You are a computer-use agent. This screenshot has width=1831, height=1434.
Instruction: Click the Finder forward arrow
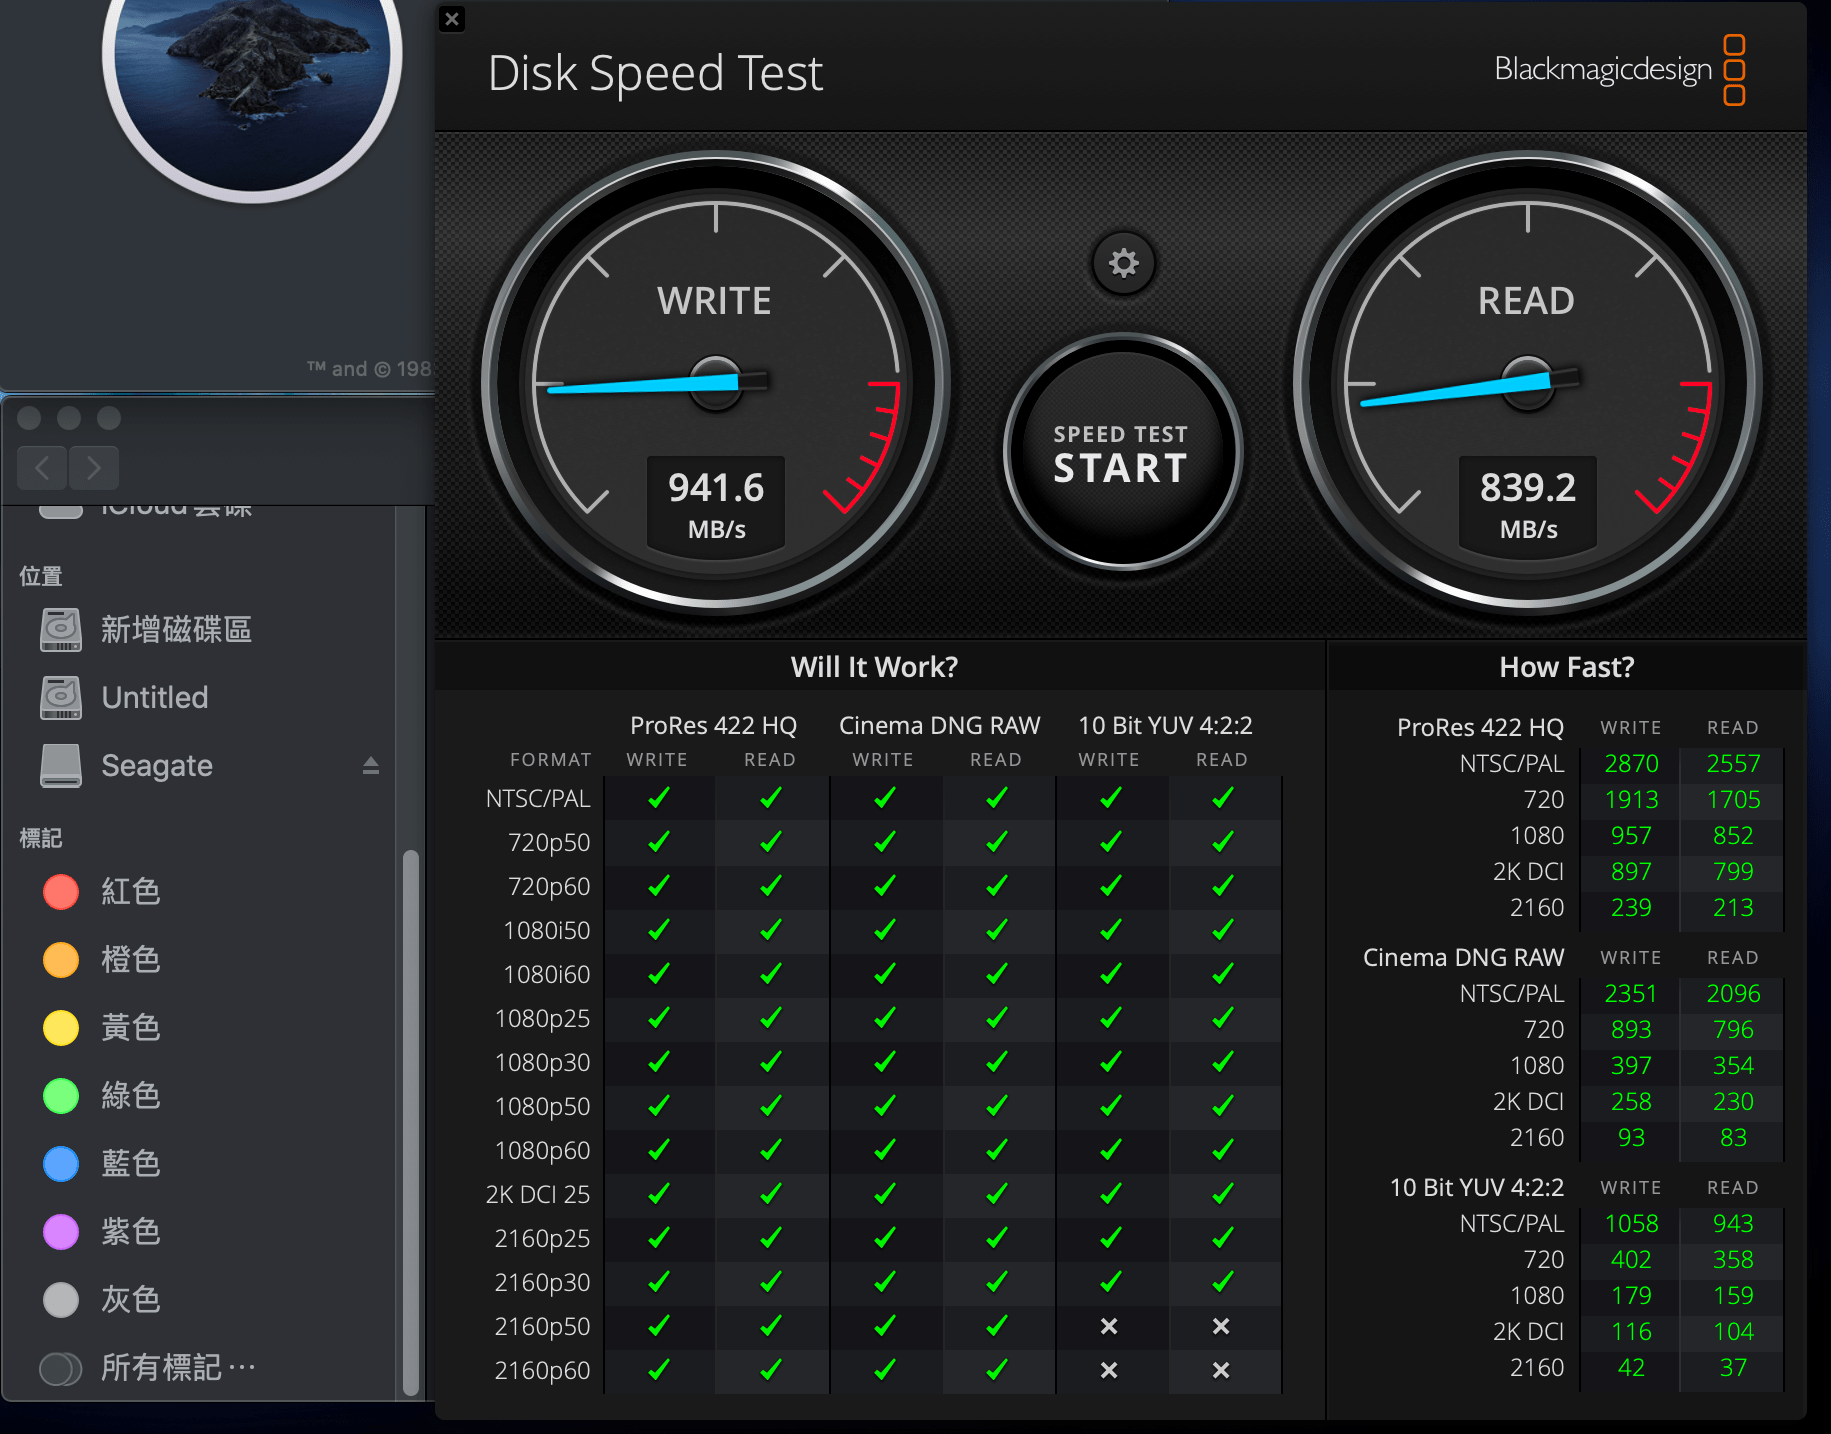point(94,468)
